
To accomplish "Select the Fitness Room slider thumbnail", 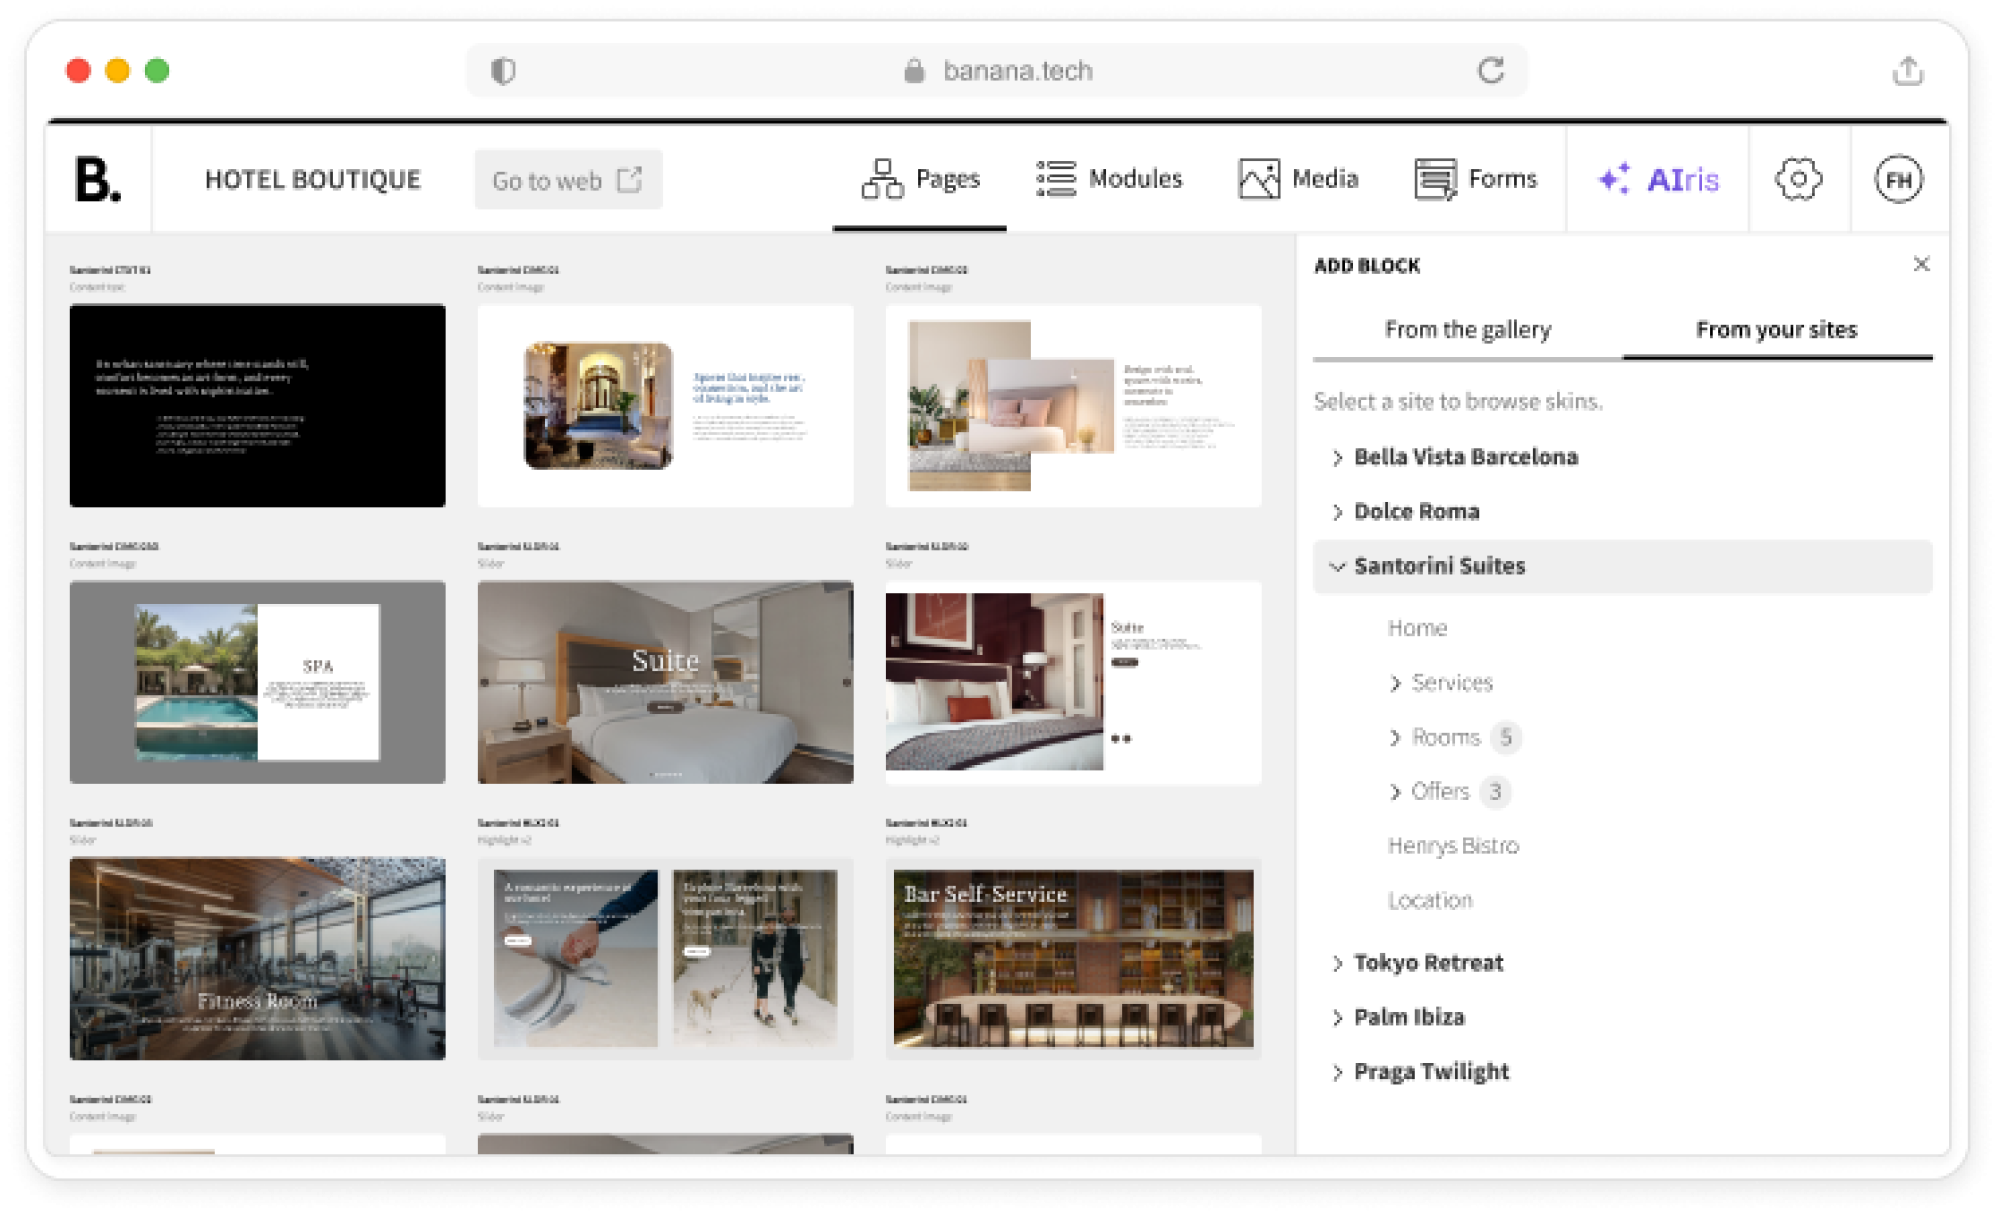I will [x=257, y=958].
